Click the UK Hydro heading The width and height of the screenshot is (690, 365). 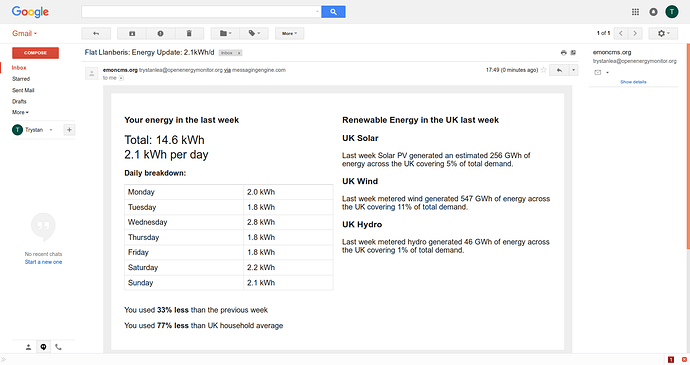(x=362, y=225)
